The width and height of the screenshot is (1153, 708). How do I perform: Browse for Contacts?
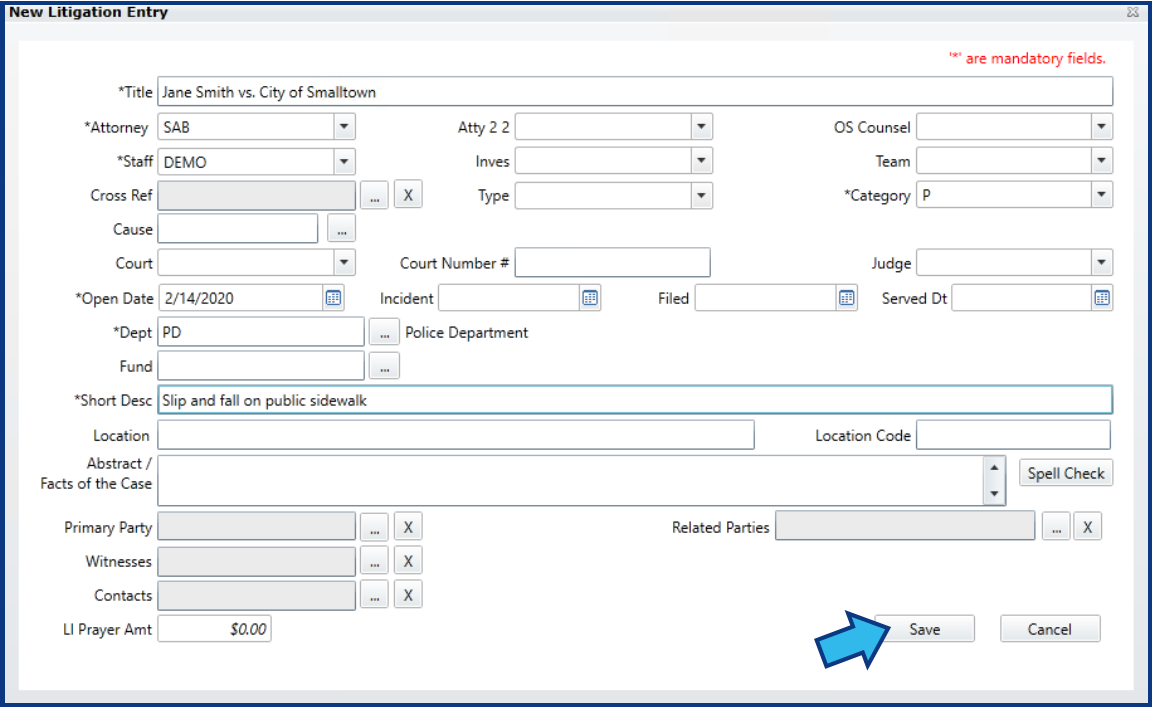[x=374, y=596]
